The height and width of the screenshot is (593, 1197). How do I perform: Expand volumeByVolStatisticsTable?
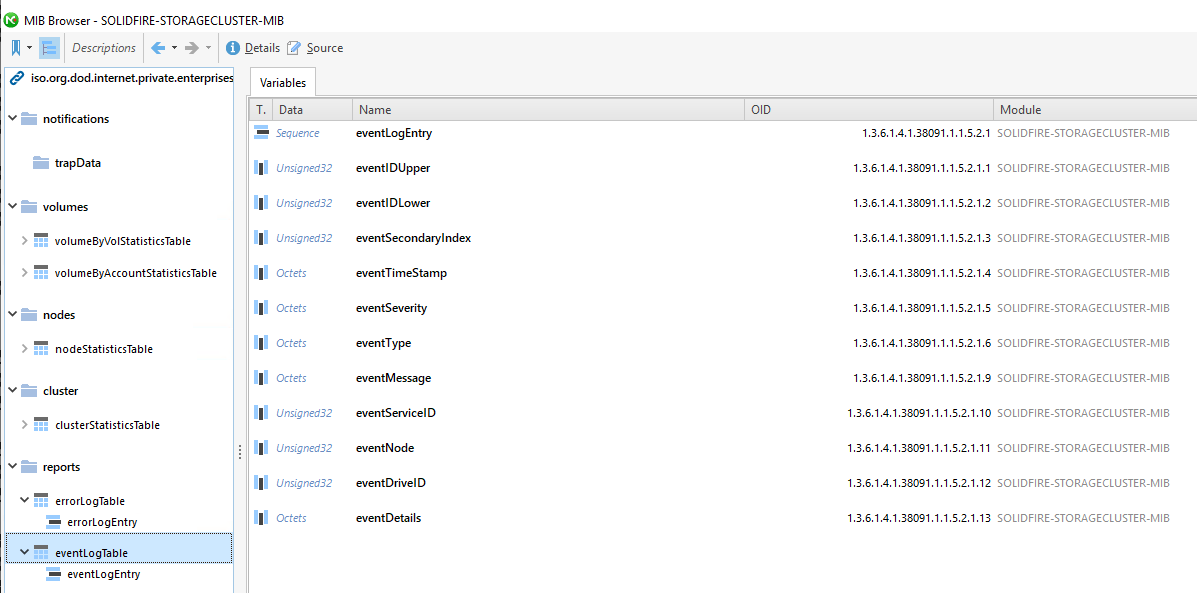point(25,240)
